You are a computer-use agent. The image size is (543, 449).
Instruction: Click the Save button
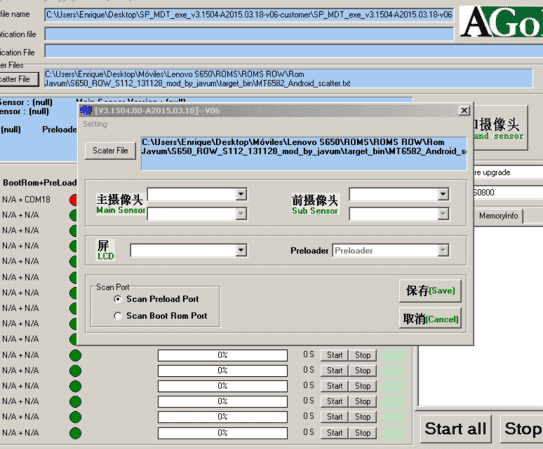pyautogui.click(x=430, y=290)
